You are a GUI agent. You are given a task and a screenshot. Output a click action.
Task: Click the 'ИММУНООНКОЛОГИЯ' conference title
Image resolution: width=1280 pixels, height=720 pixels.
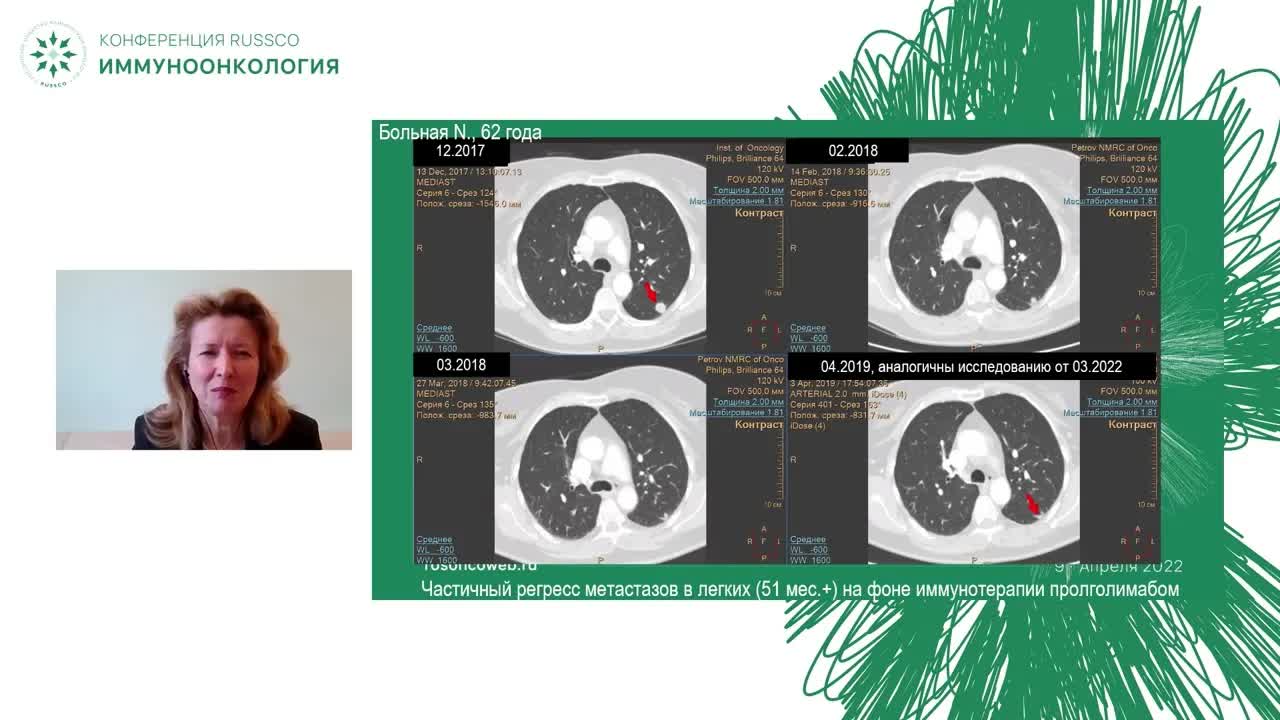tap(219, 66)
